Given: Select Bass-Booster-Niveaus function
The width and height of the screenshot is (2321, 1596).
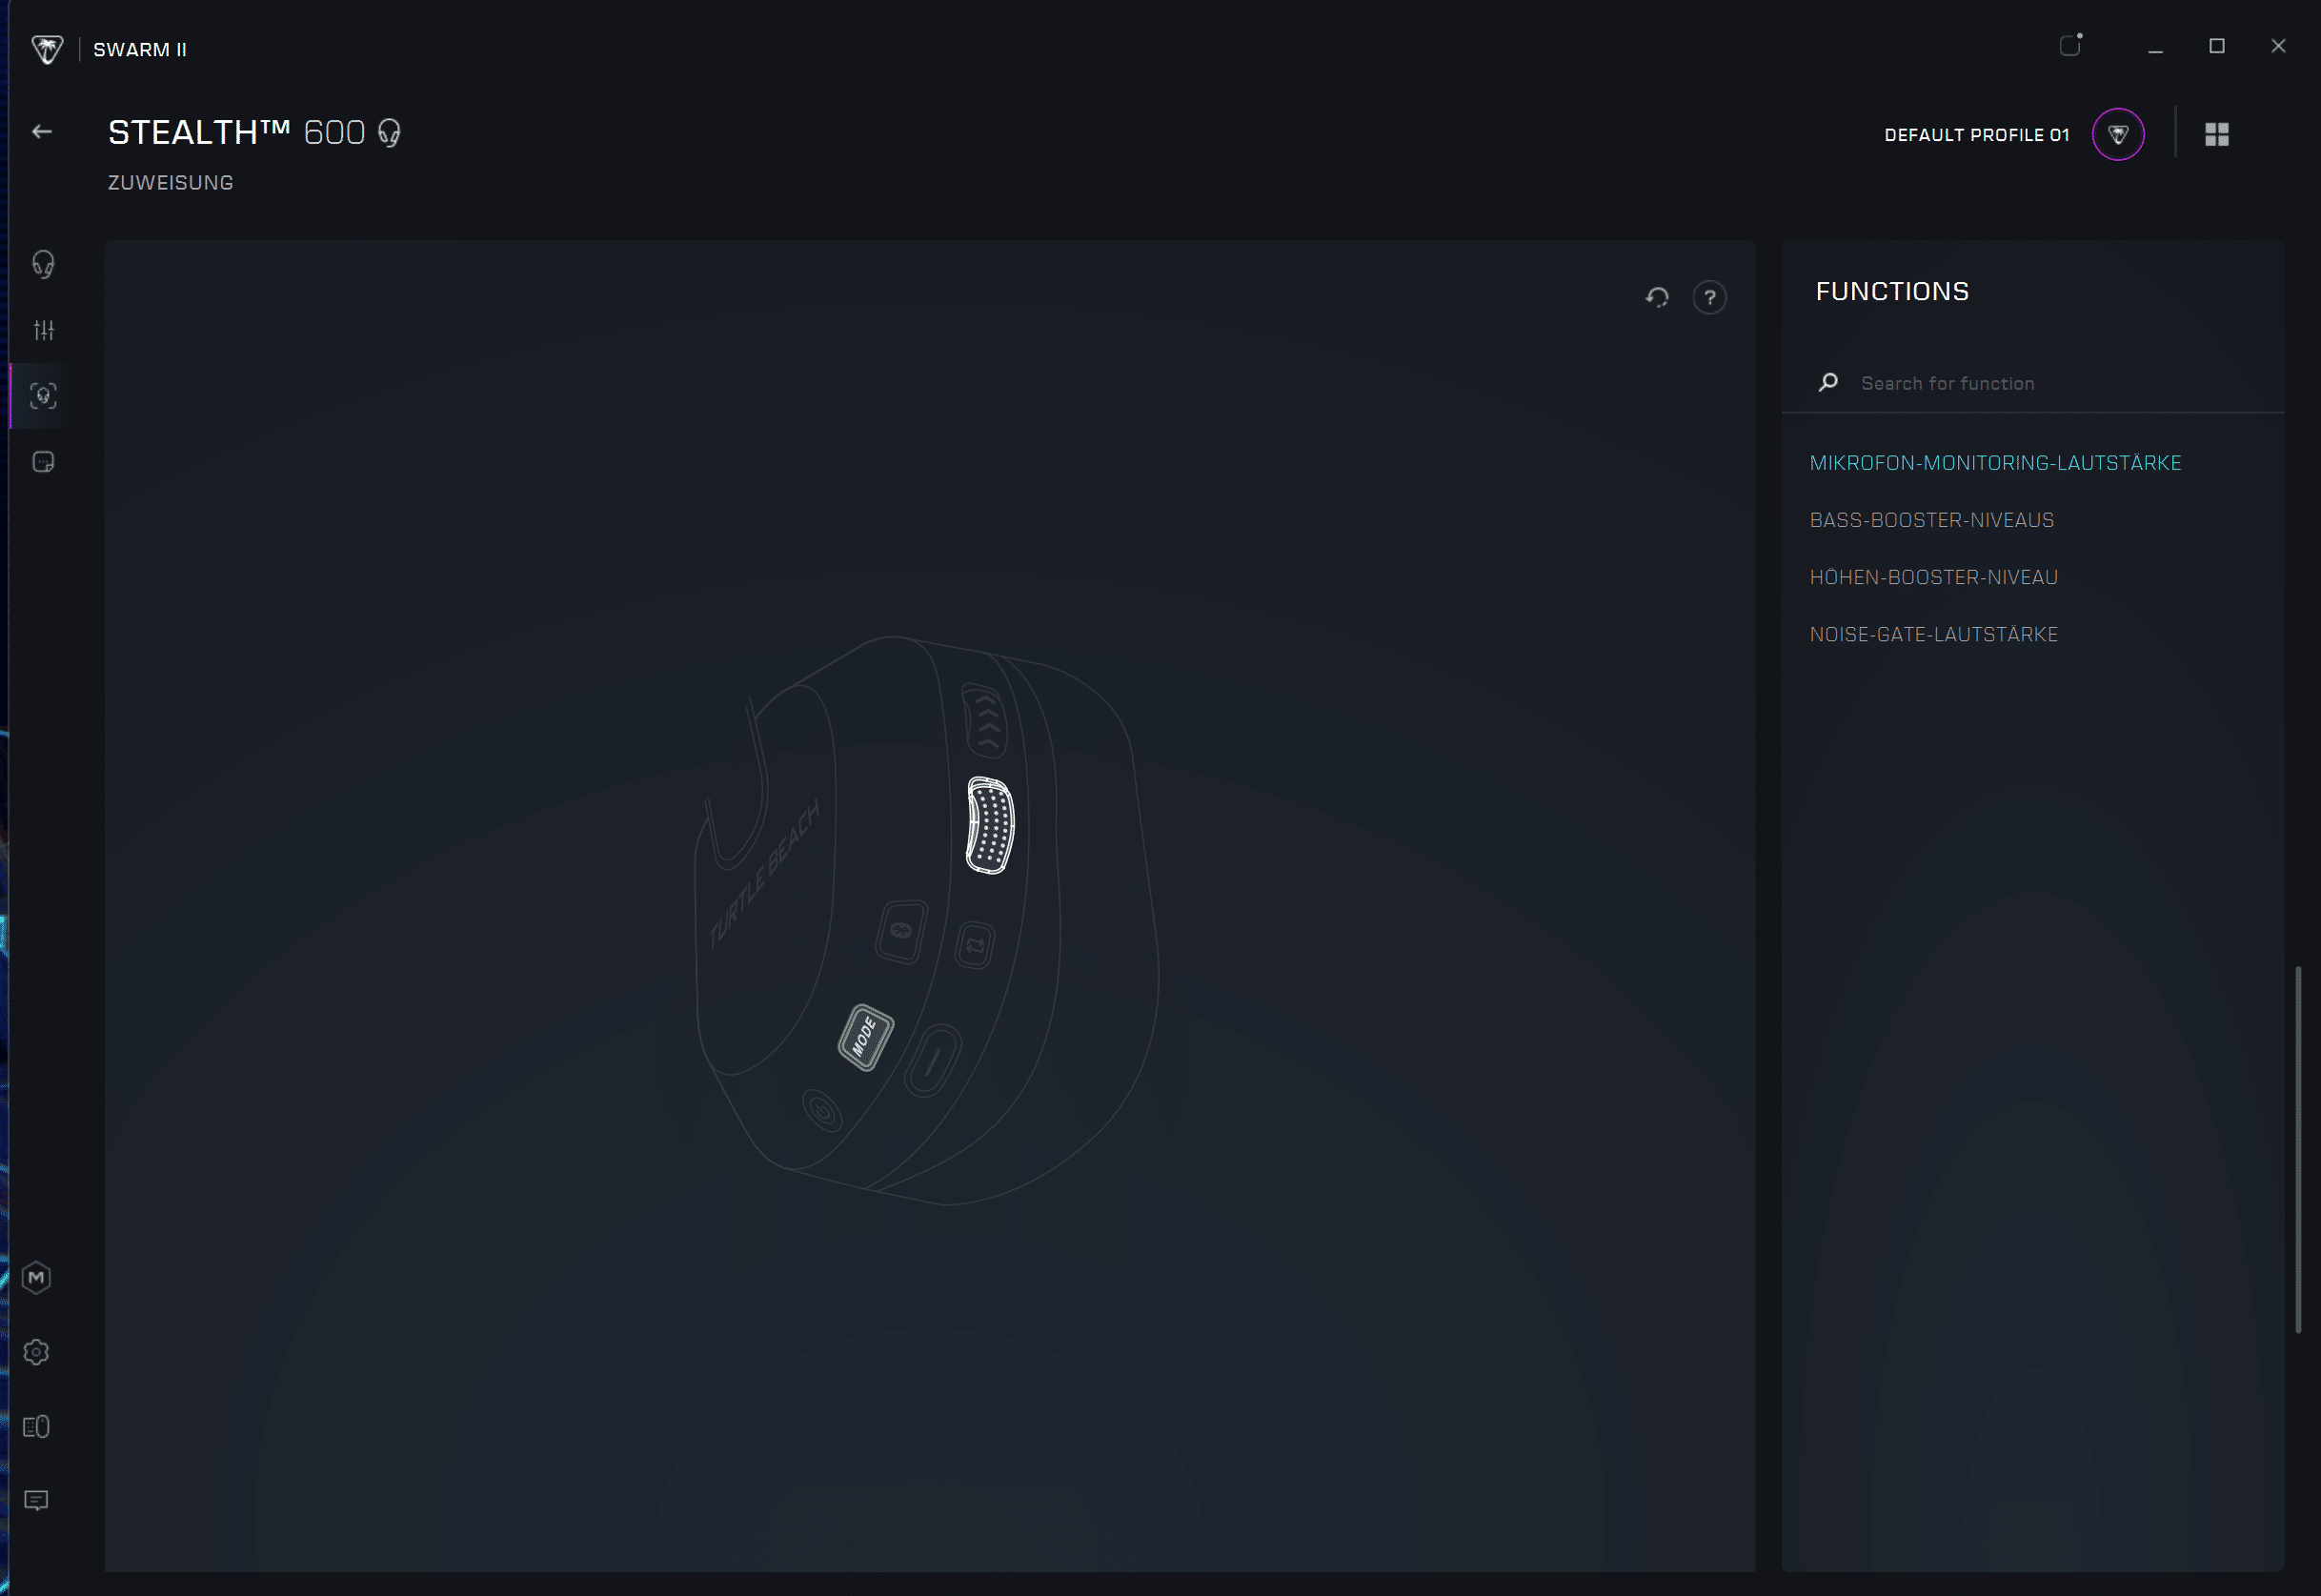Looking at the screenshot, I should tap(1931, 520).
